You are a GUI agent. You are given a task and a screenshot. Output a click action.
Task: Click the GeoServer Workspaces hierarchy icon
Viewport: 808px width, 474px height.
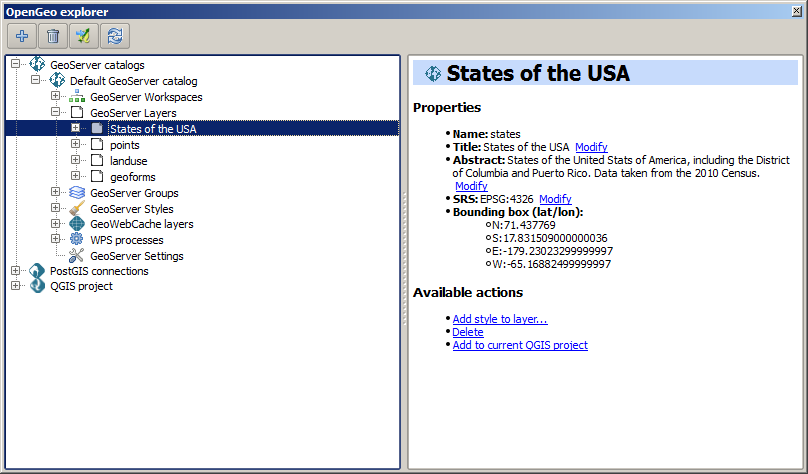click(77, 97)
